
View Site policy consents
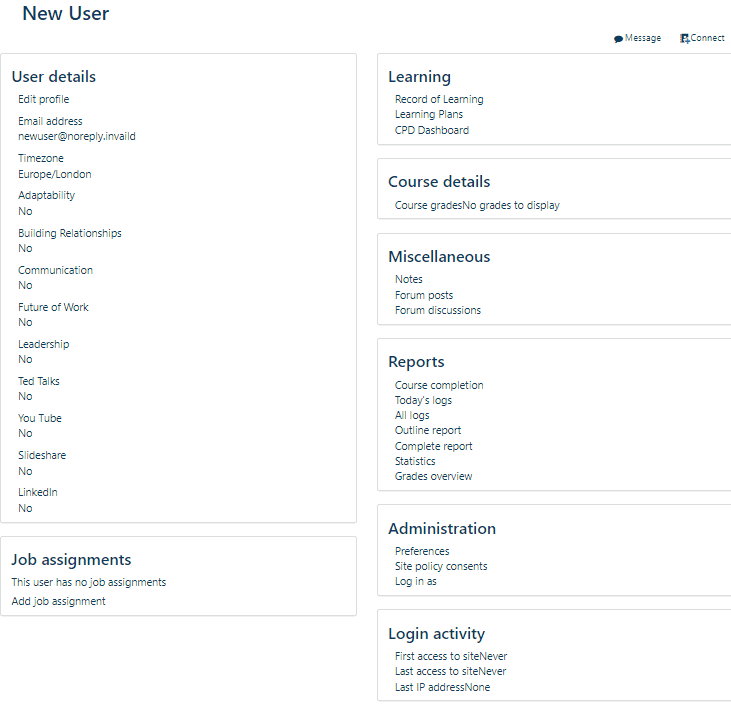coord(441,566)
